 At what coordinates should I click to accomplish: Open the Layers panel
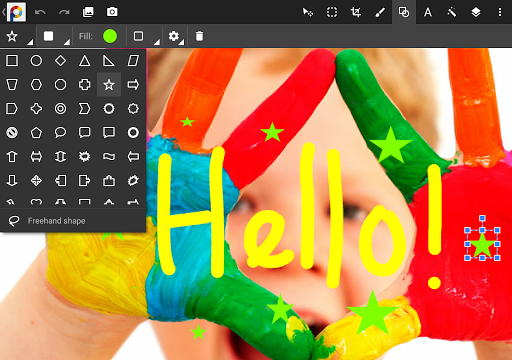point(476,12)
